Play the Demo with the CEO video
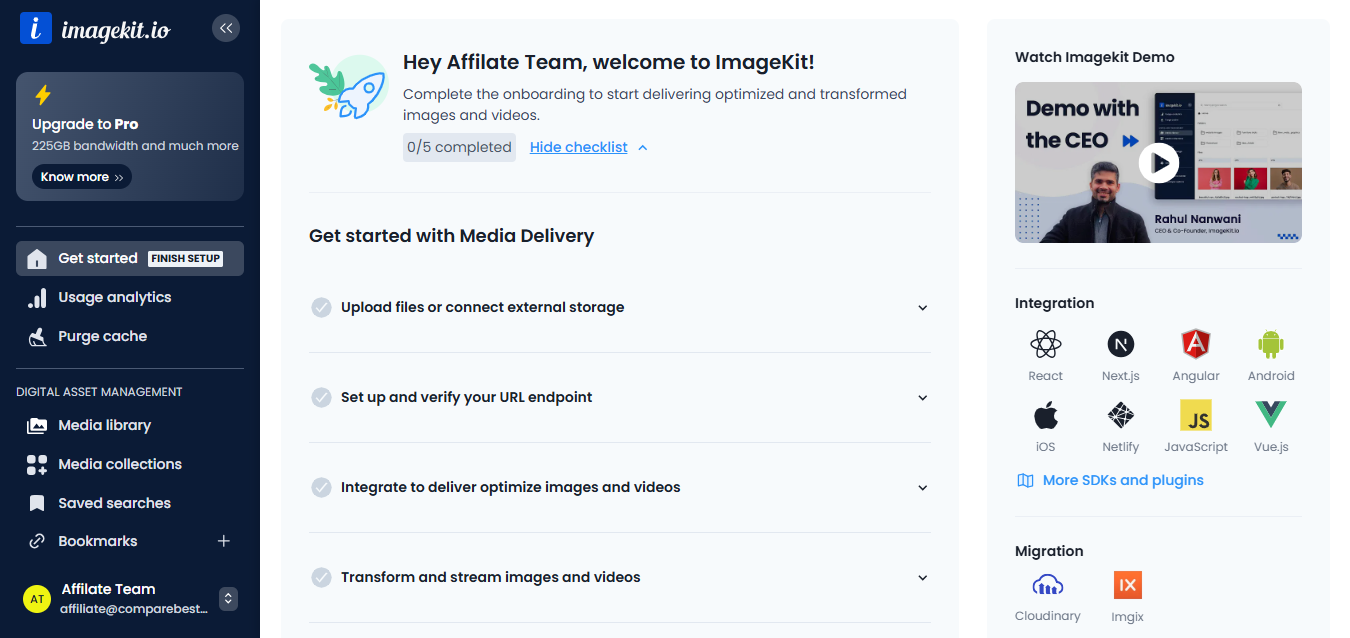 coord(1159,162)
